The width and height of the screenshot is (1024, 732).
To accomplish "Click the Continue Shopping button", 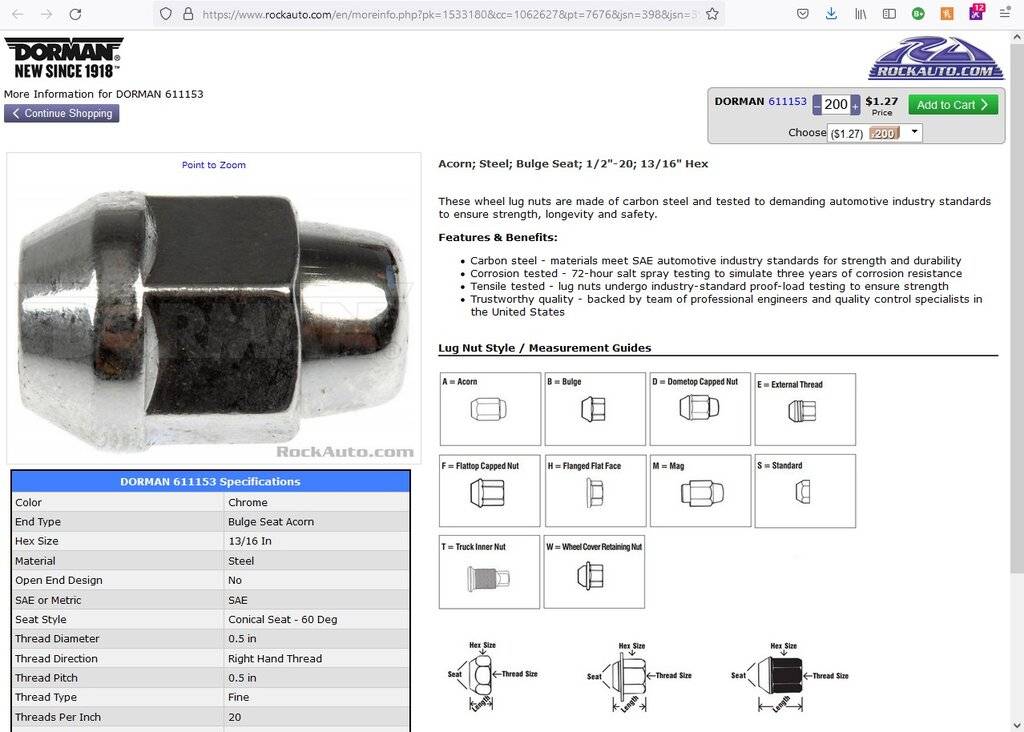I will [61, 114].
